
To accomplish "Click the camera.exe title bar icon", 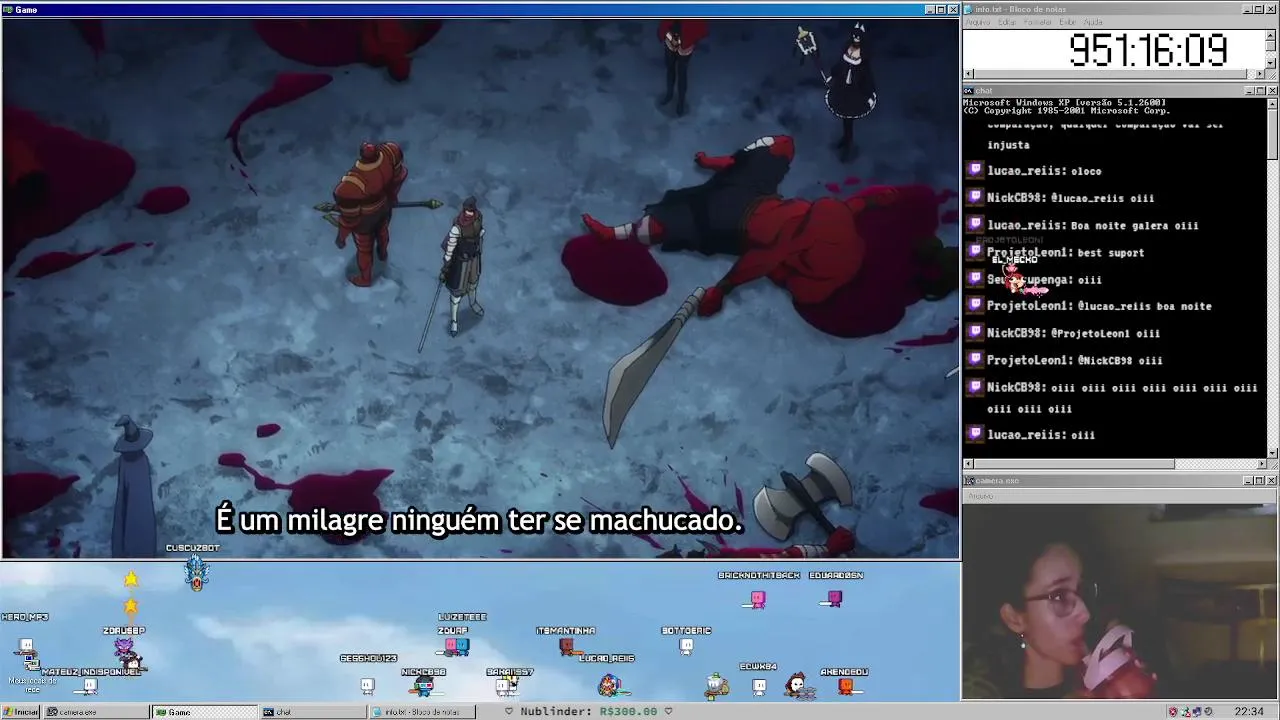I will click(x=968, y=481).
